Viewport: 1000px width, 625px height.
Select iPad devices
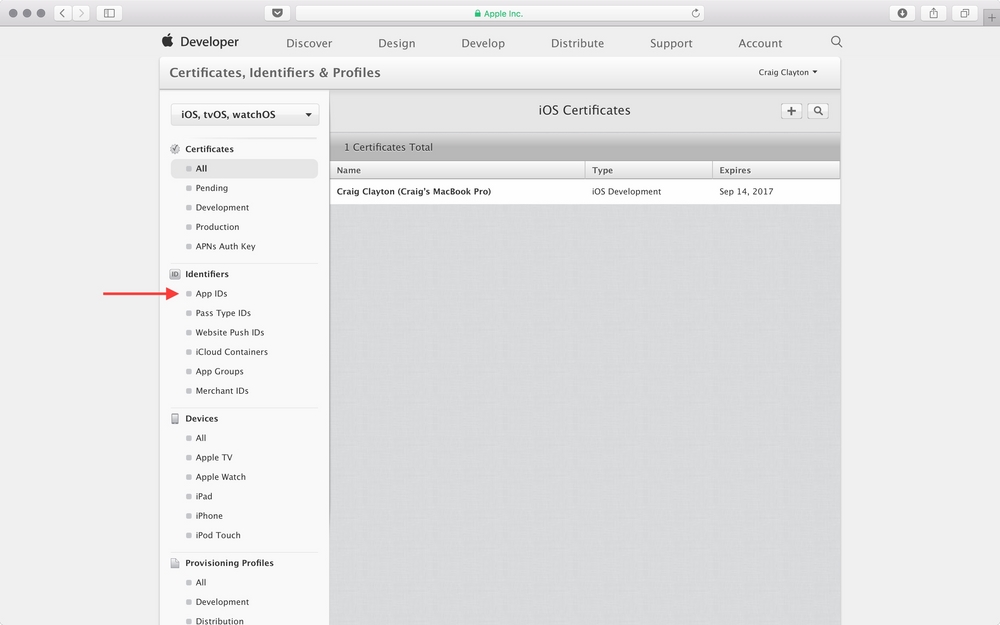(204, 496)
